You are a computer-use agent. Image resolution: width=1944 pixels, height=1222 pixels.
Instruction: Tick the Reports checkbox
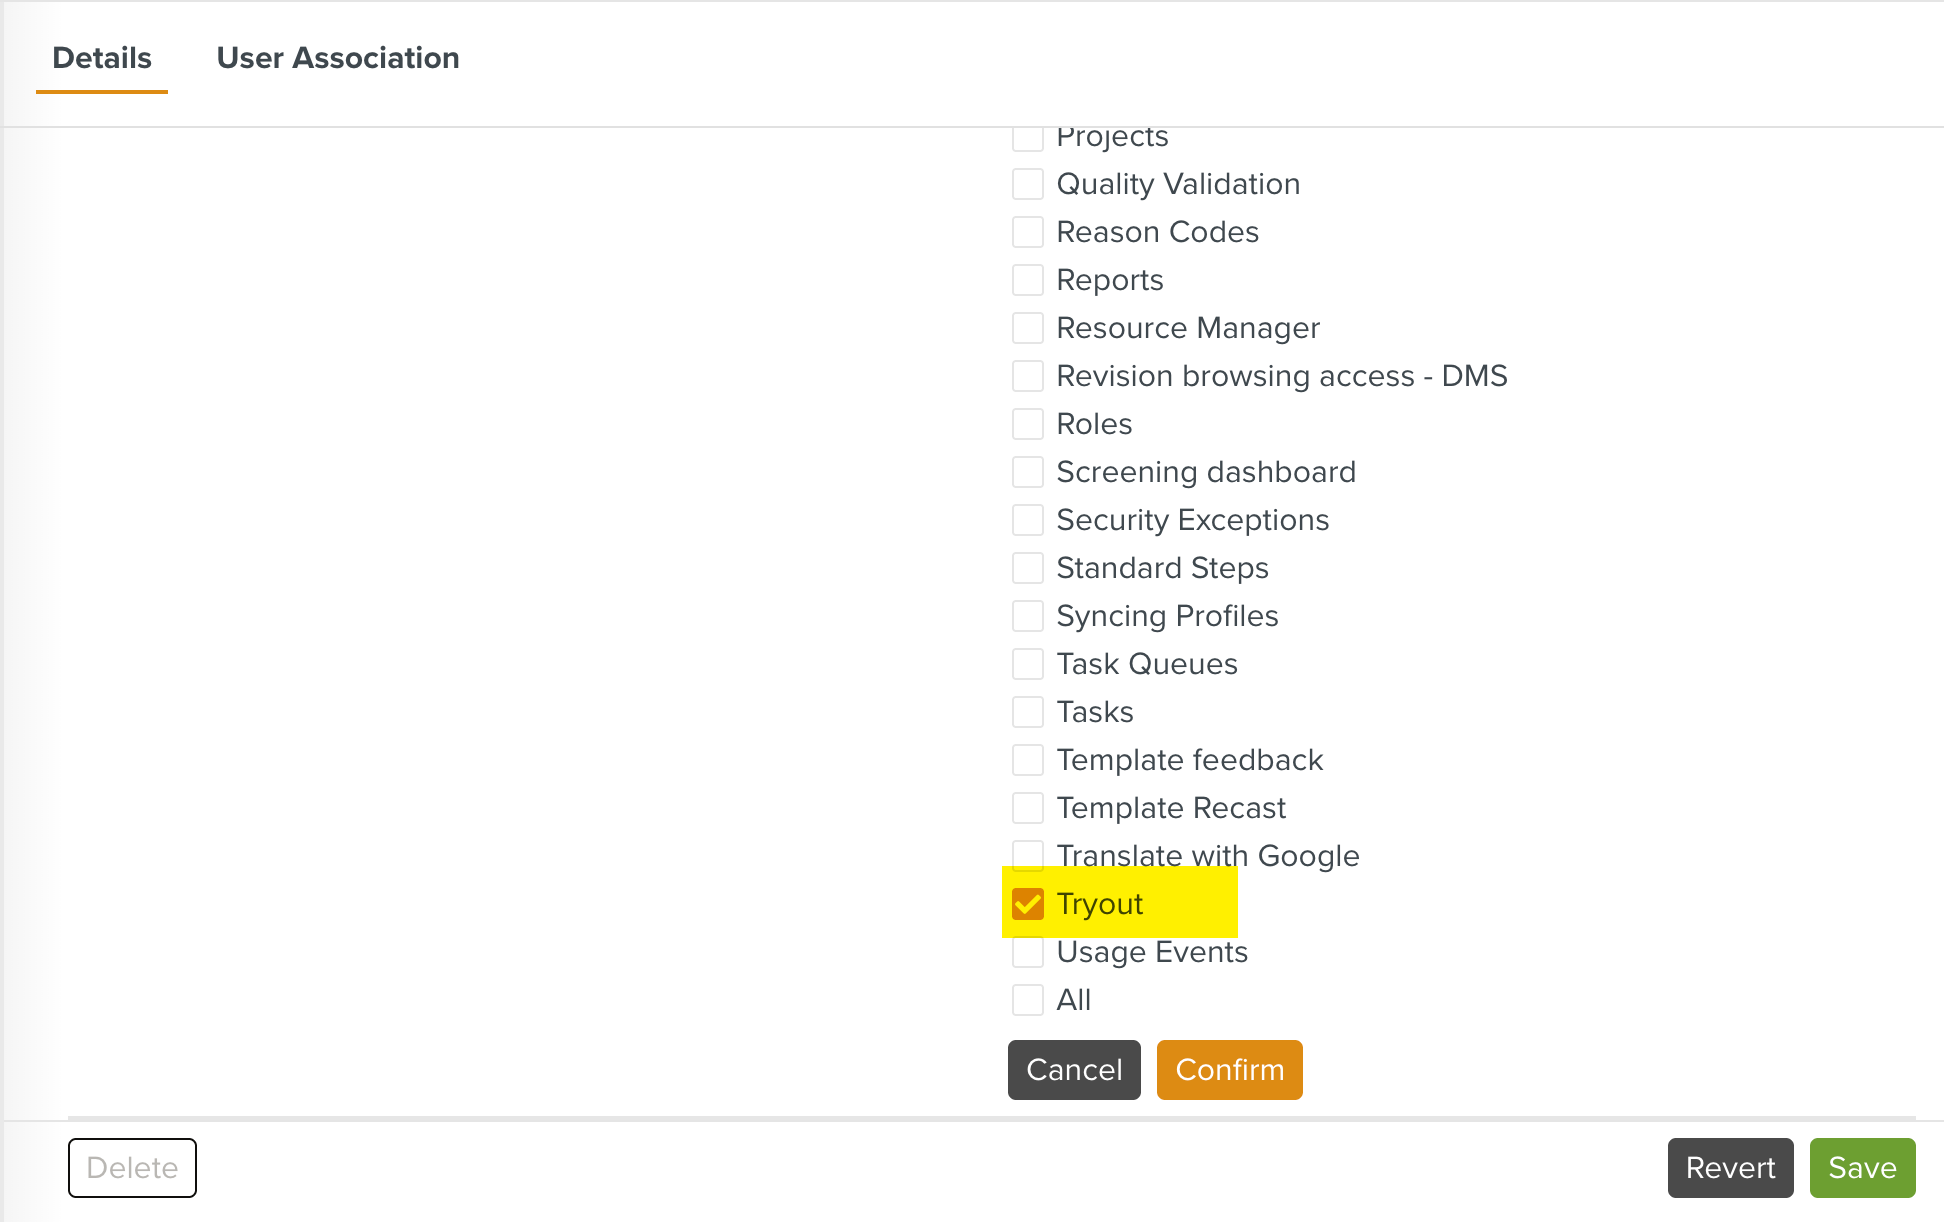(x=1027, y=280)
